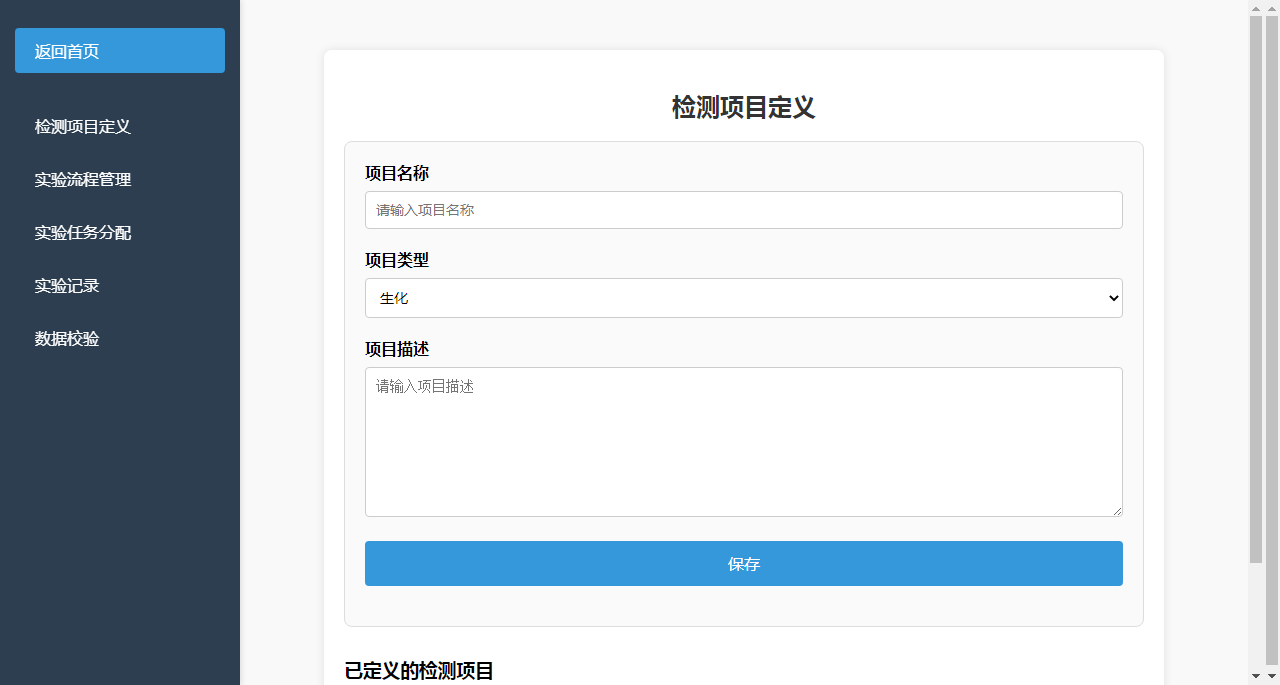1280x685 pixels.
Task: Select the 实验任务分配 sidebar item
Action: pyautogui.click(x=120, y=233)
